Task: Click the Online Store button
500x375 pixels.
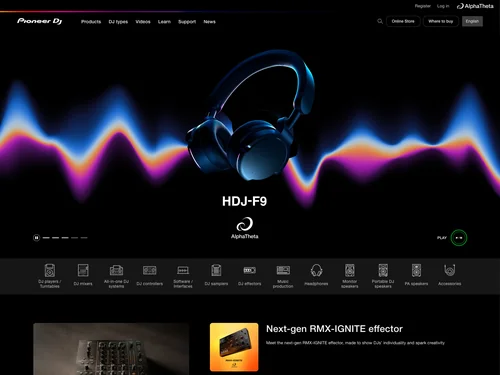Action: 403,21
